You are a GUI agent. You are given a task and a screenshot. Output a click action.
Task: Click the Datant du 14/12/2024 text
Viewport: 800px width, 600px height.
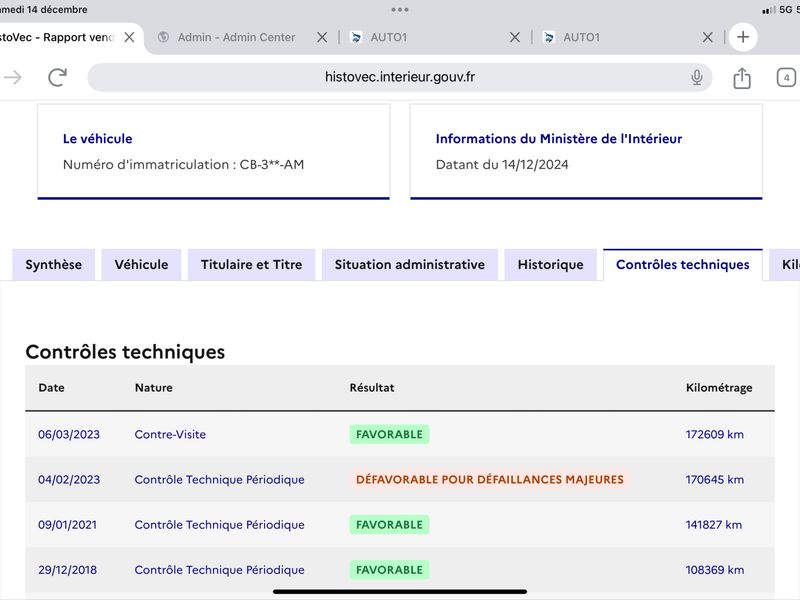click(502, 165)
